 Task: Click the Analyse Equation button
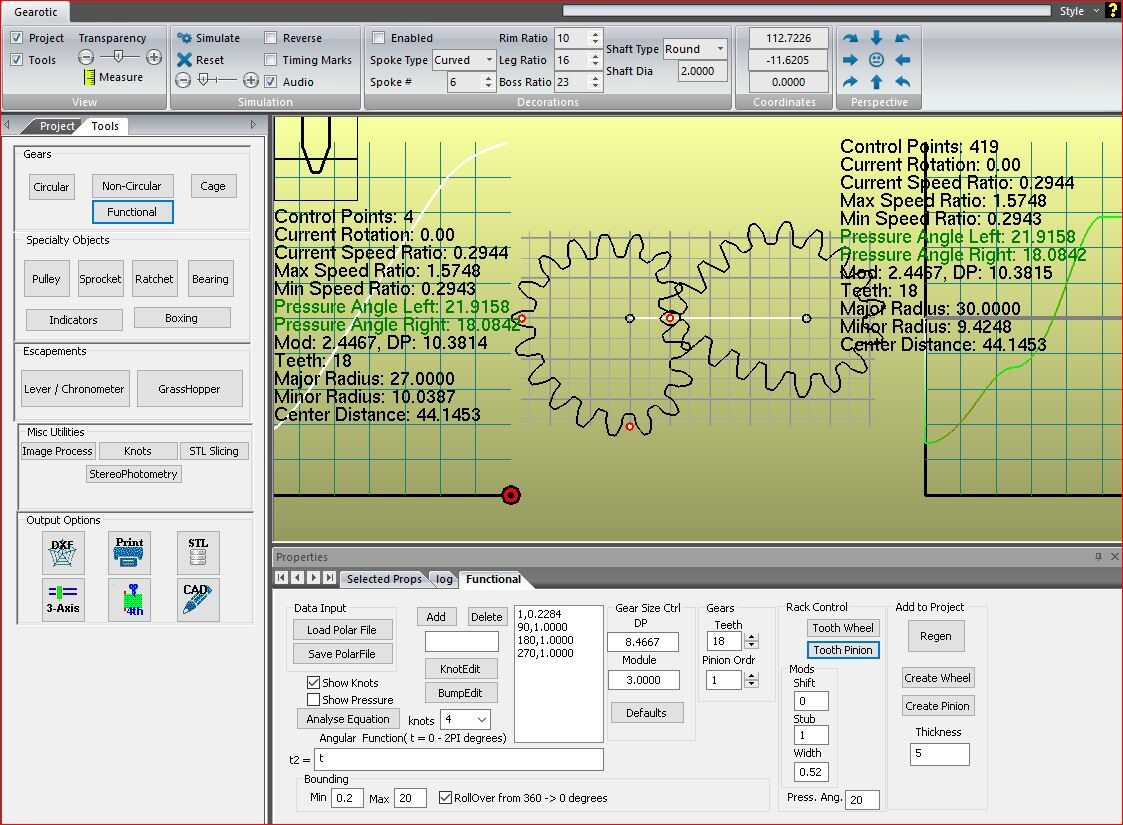click(348, 719)
